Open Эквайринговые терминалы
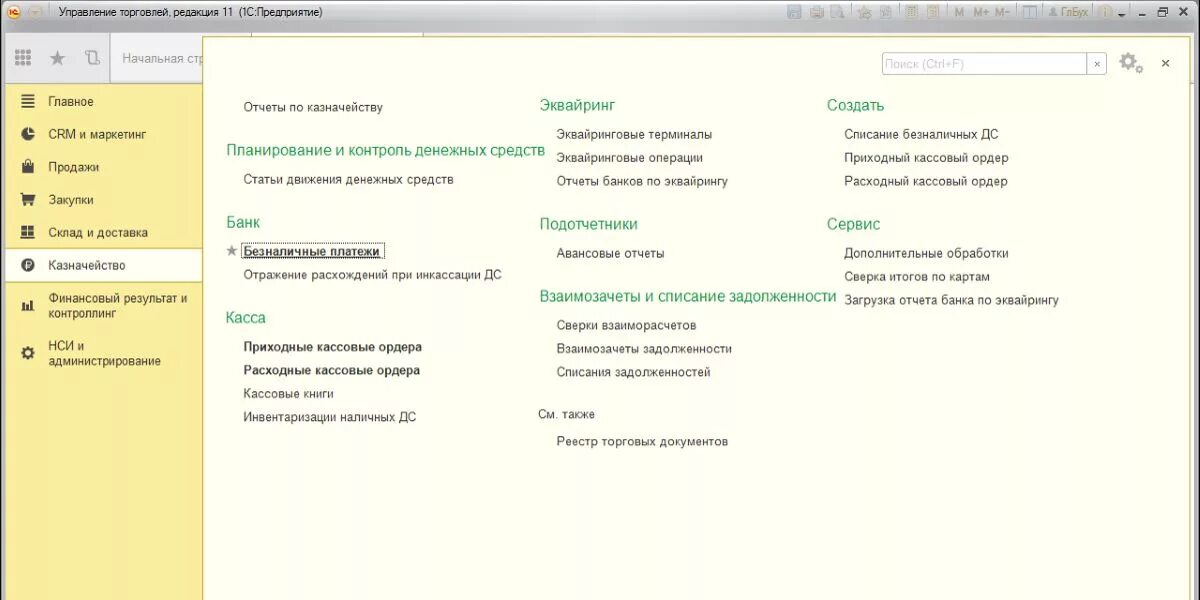1200x600 pixels. pos(634,134)
